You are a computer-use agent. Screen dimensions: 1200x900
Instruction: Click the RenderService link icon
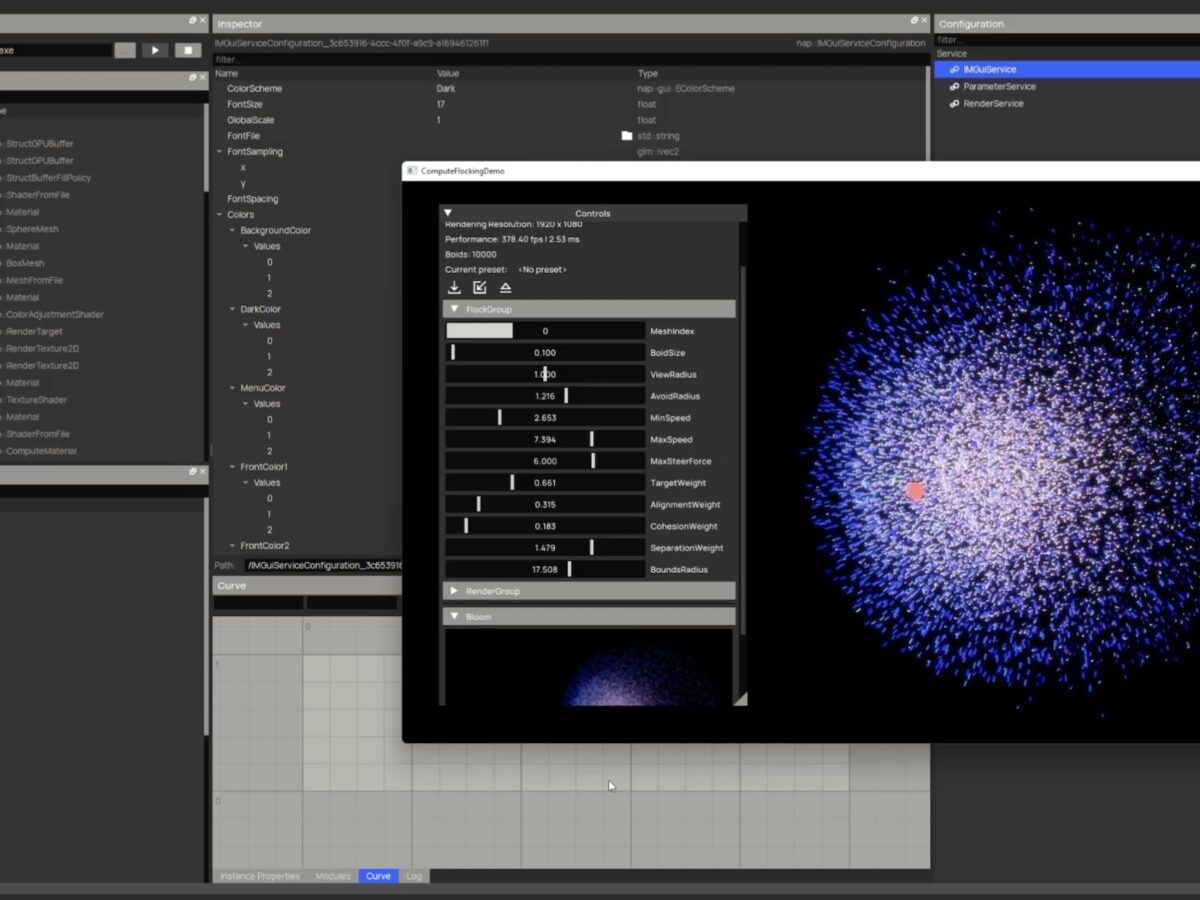pos(955,104)
